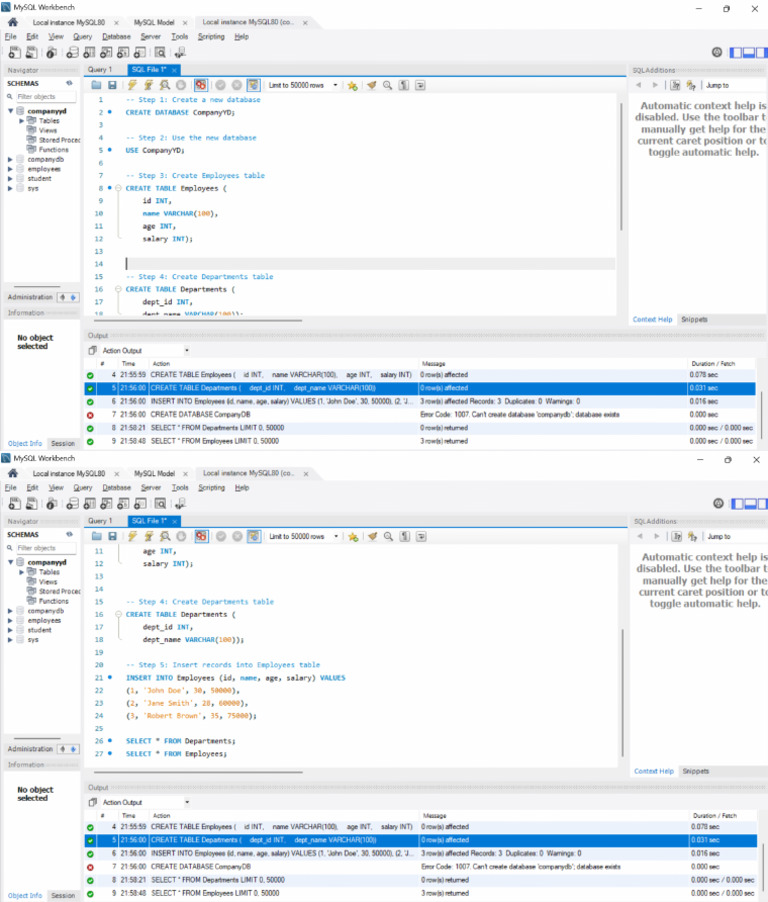Expand the employees schema in the upper Navigator
This screenshot has width=768, height=902.
point(10,169)
